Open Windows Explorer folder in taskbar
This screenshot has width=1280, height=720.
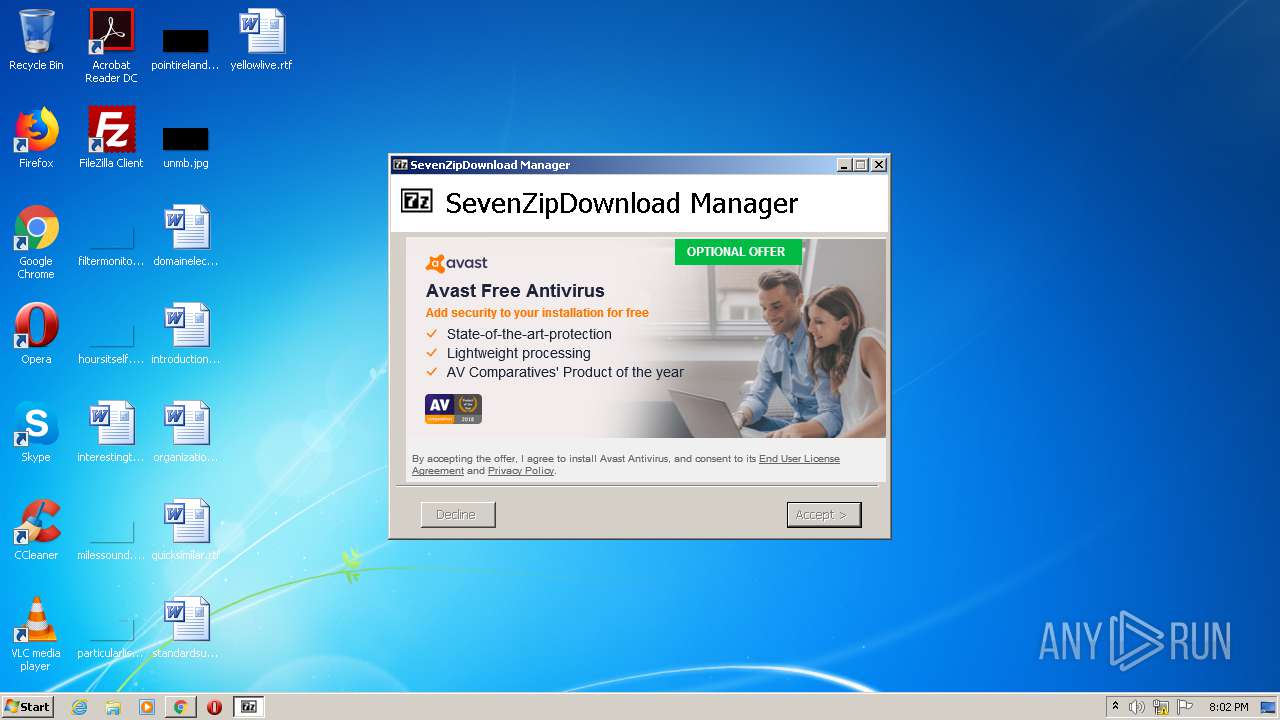click(x=113, y=707)
